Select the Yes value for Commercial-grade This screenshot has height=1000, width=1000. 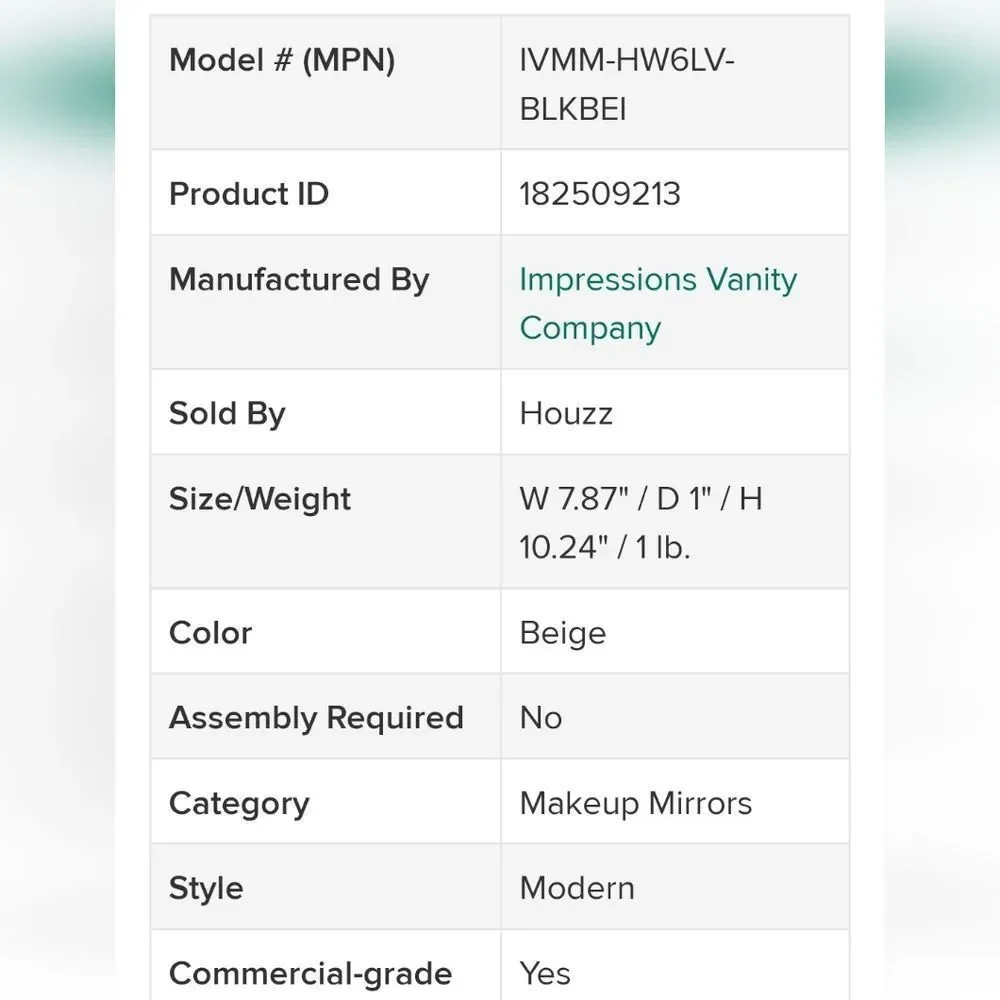point(545,973)
